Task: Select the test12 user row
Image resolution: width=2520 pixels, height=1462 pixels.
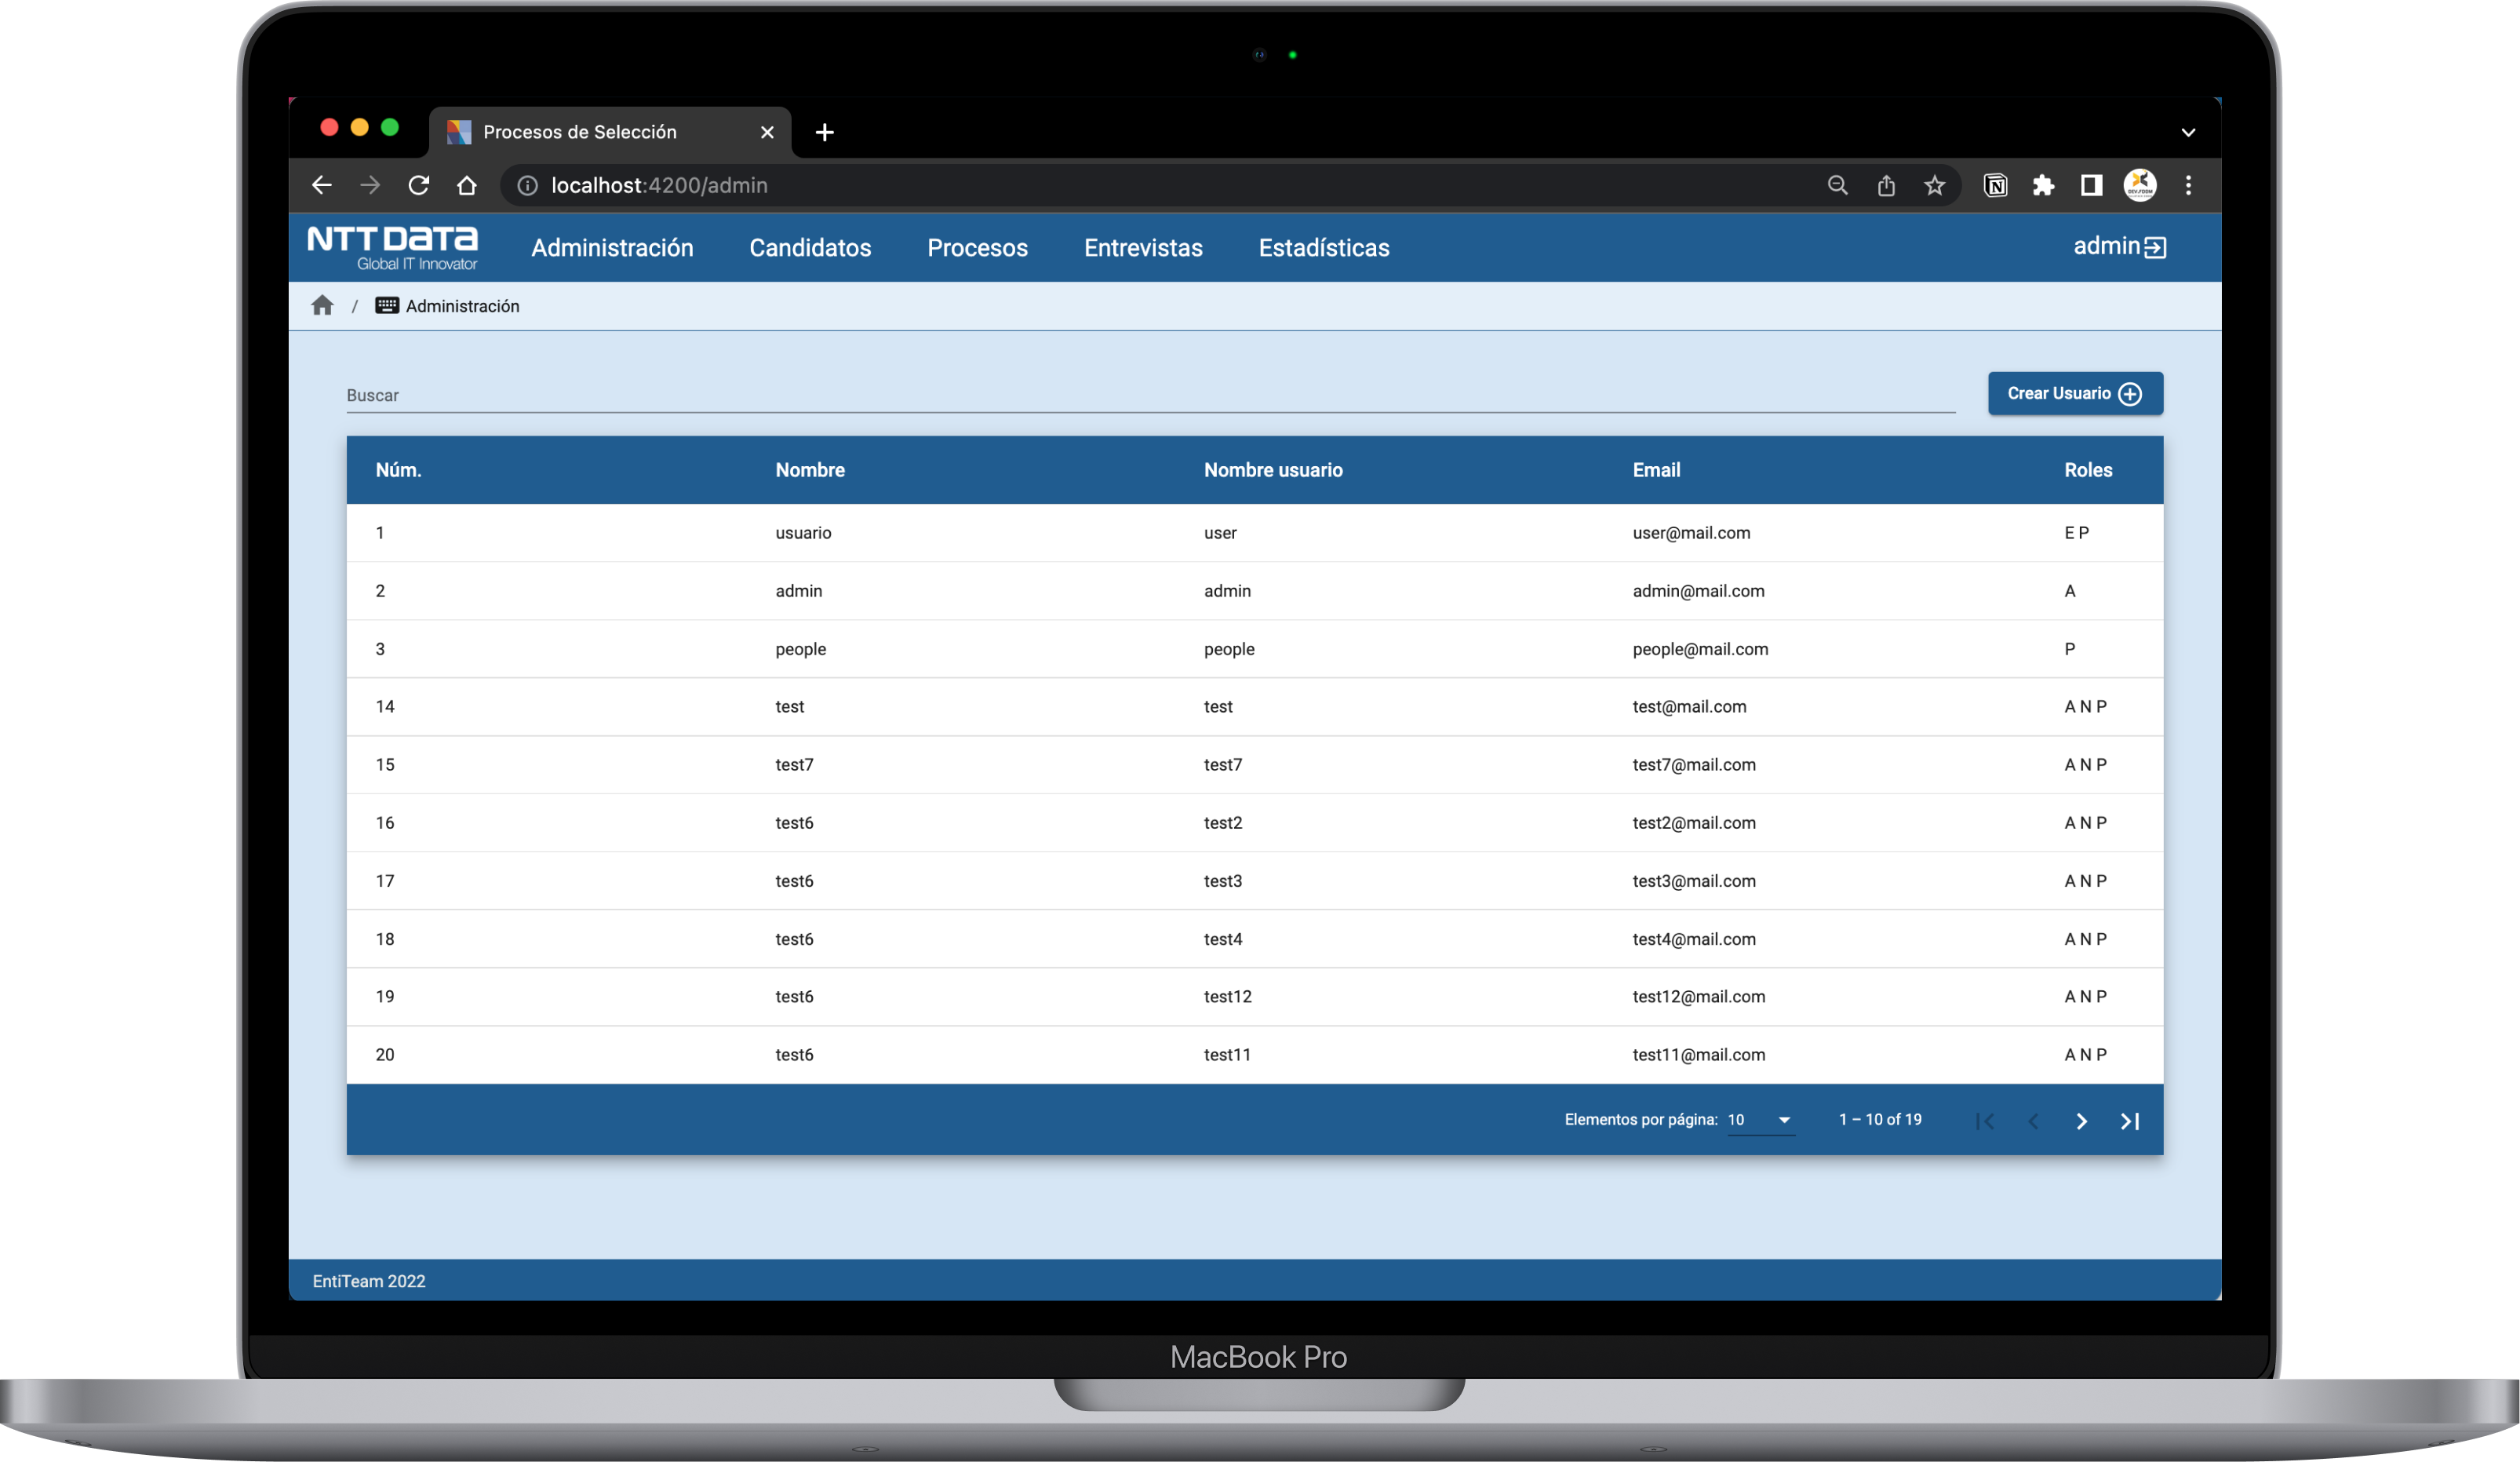Action: (x=1254, y=997)
